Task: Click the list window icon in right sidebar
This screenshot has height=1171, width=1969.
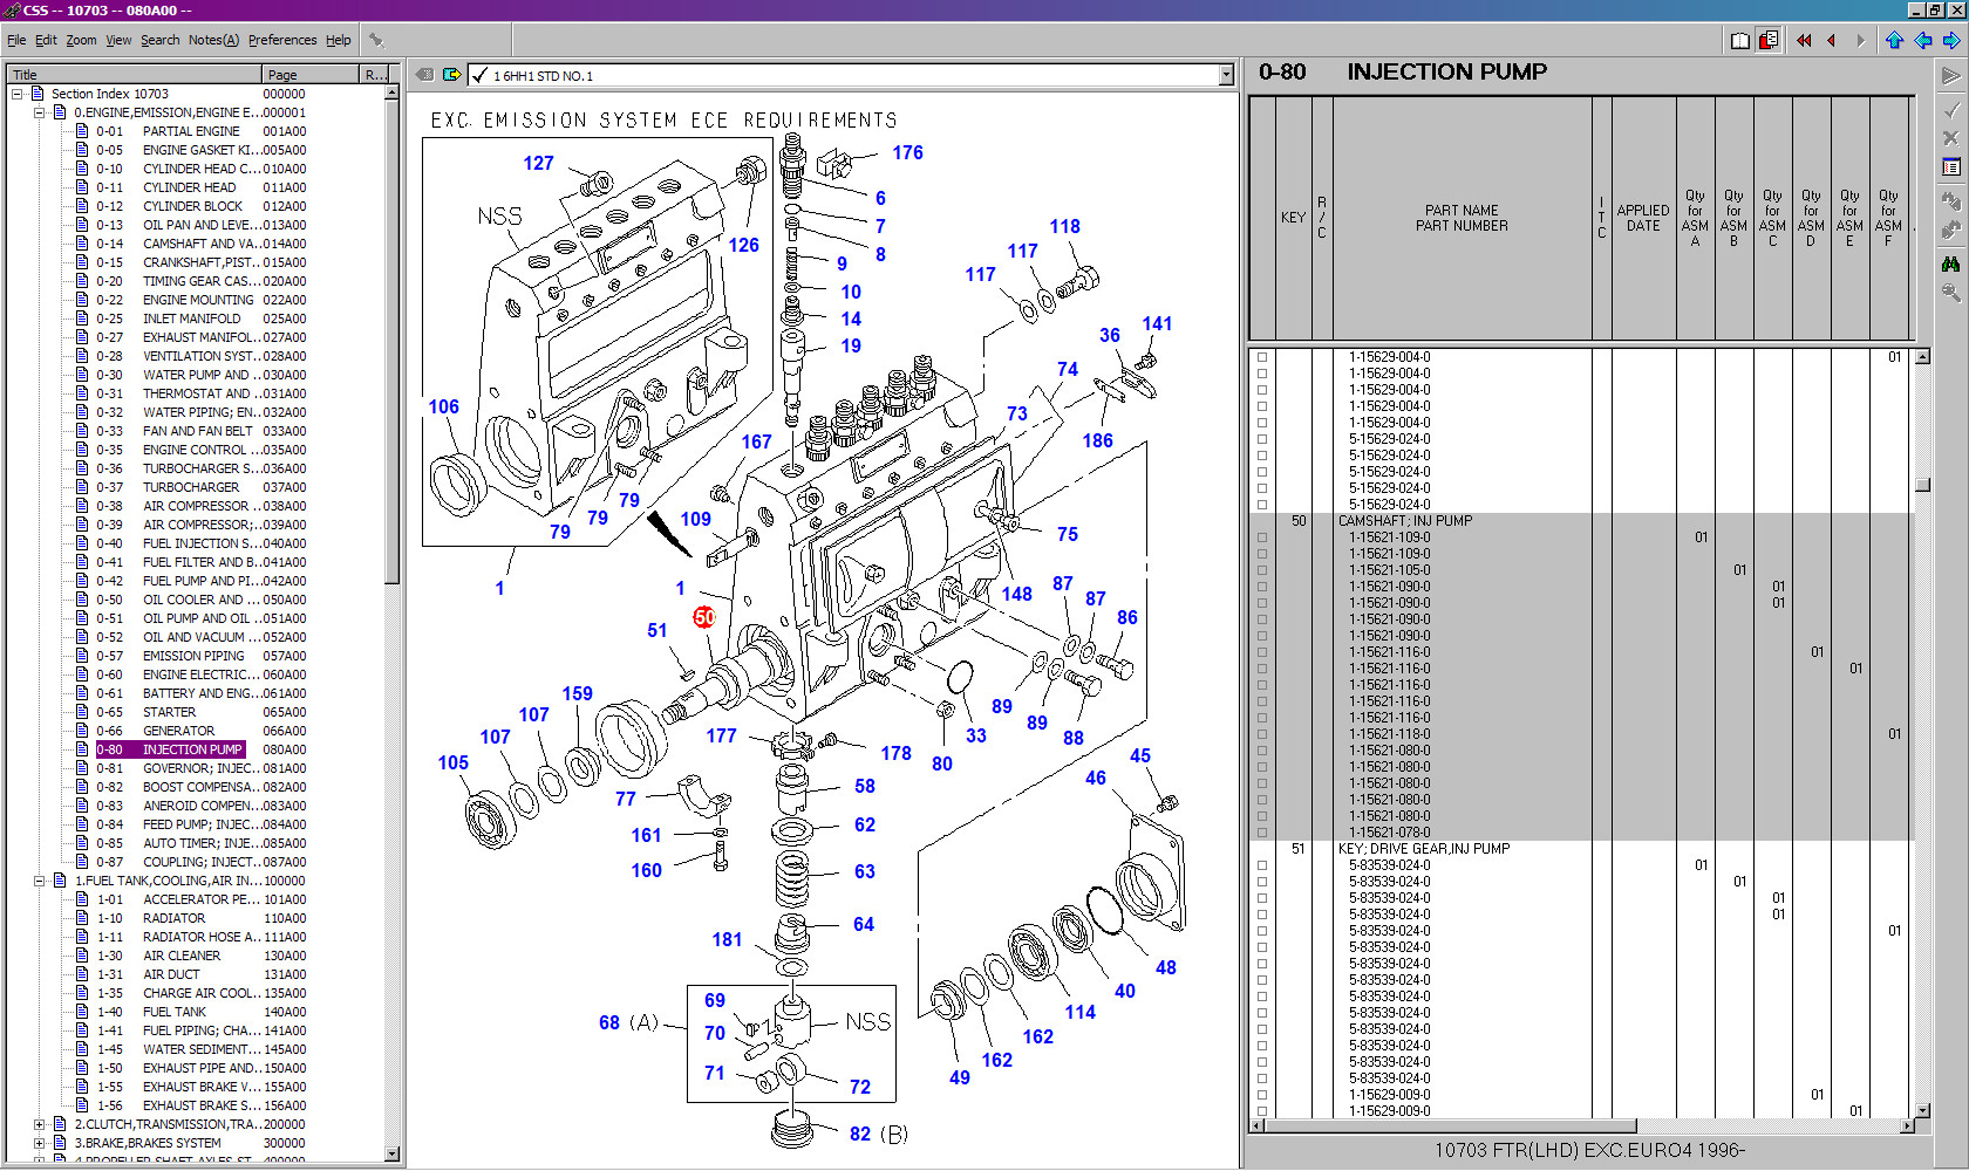Action: [1951, 167]
